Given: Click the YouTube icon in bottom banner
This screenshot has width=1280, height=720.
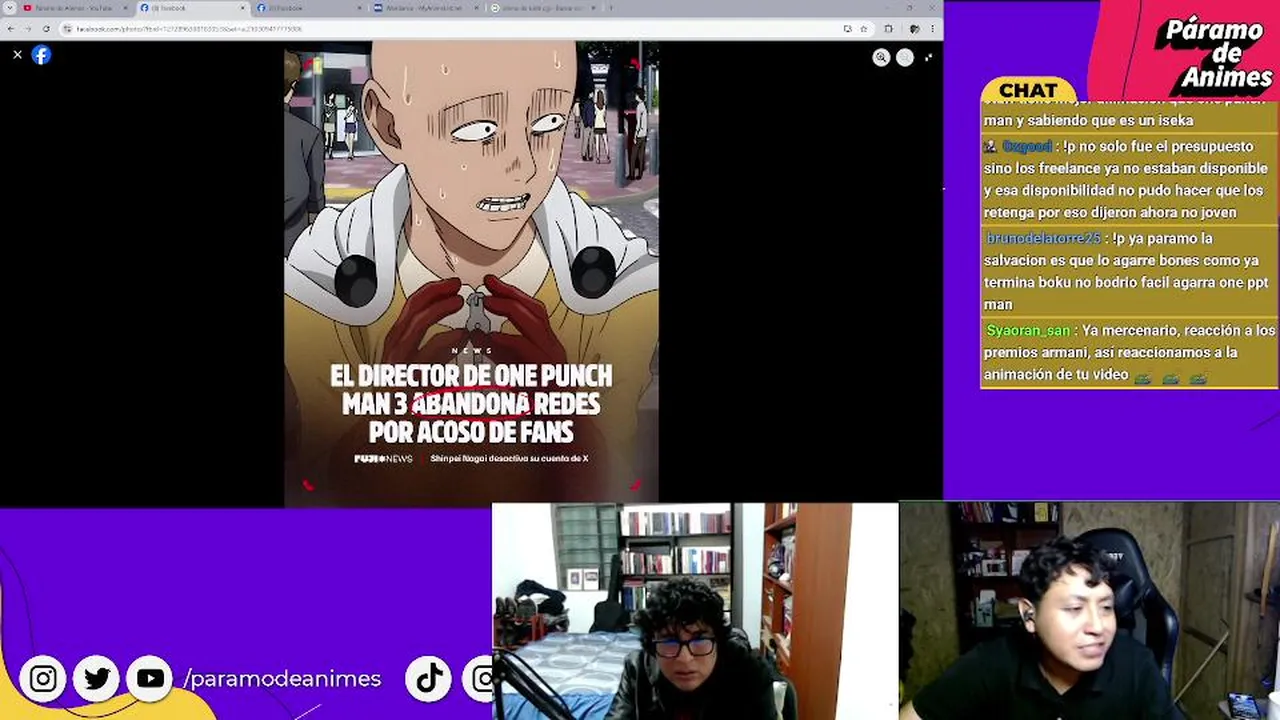Looking at the screenshot, I should coord(150,679).
